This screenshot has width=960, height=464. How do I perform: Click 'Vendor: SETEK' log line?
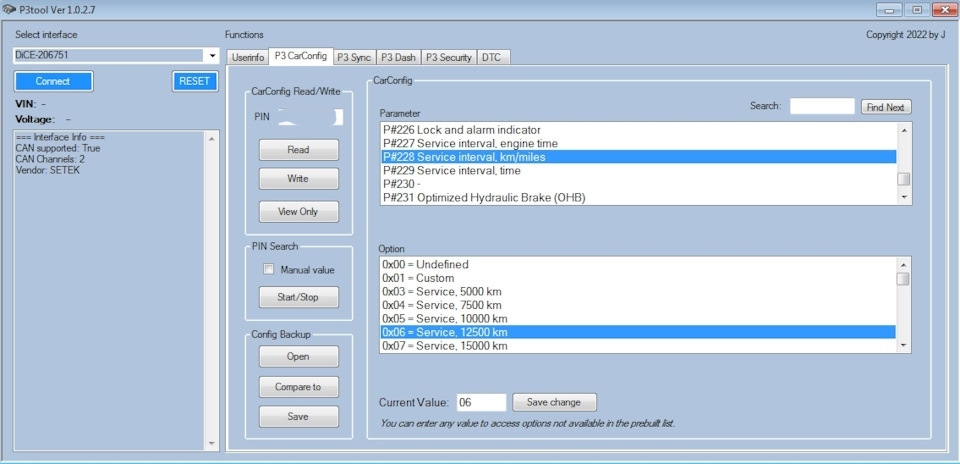[x=48, y=170]
